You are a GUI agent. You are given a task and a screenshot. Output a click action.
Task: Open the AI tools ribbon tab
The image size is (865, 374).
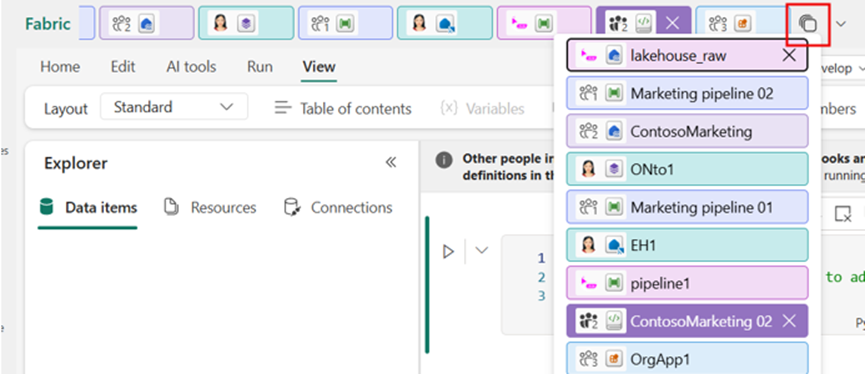pos(191,67)
